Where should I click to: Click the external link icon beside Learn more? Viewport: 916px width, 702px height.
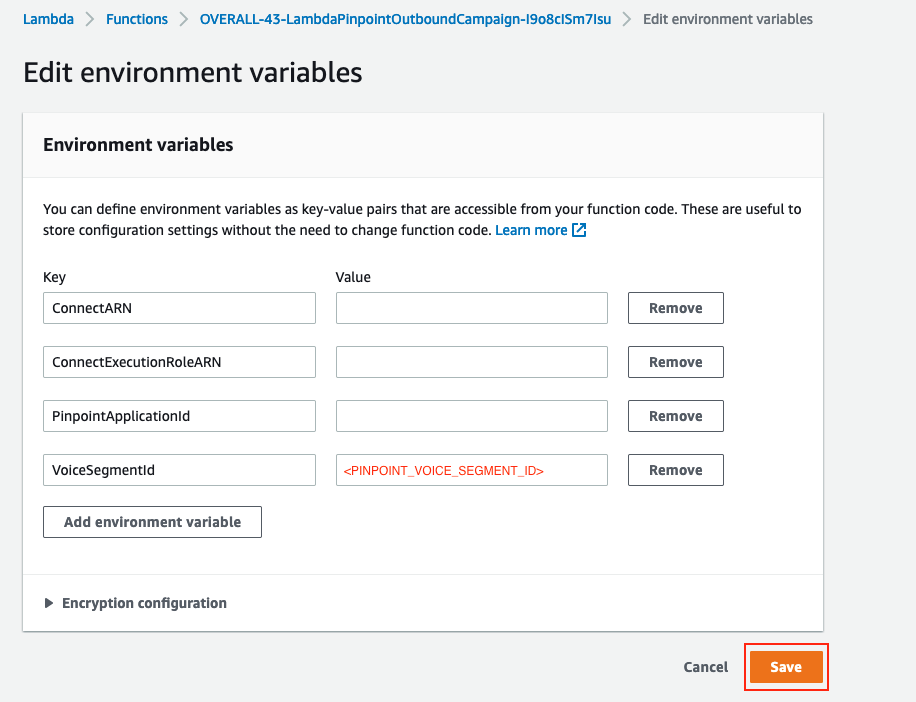[x=578, y=230]
